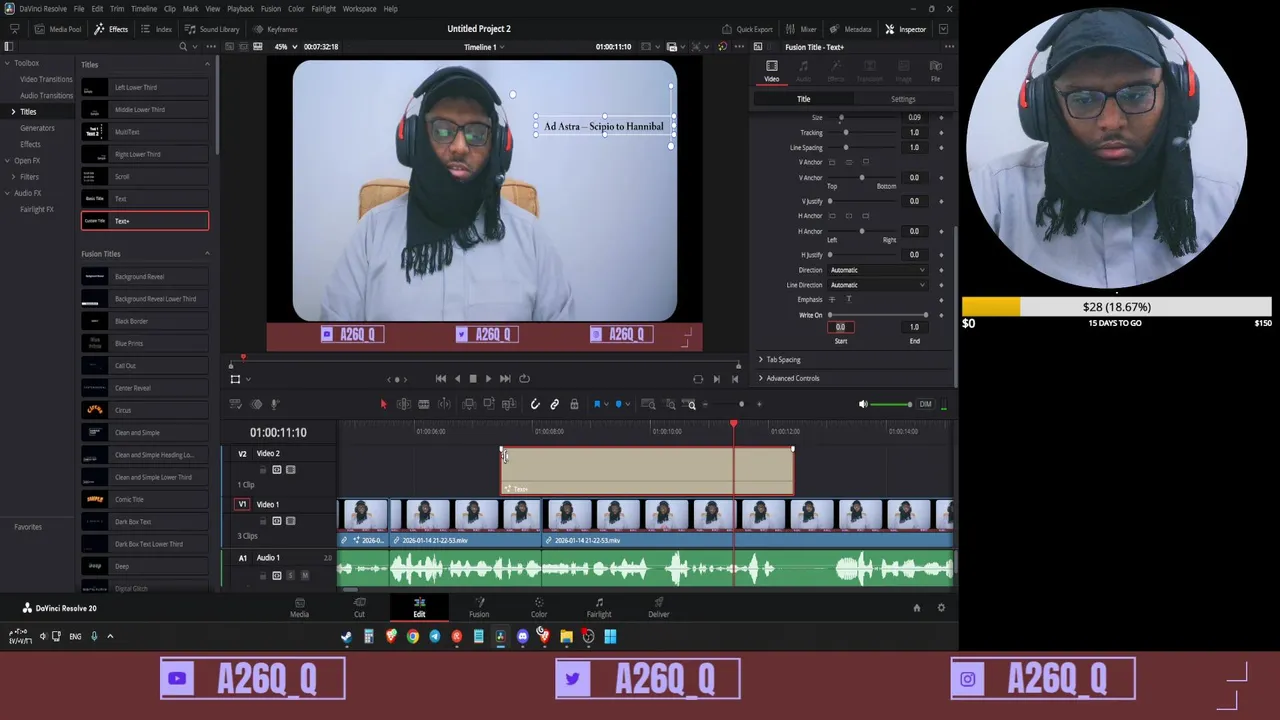Switch to the Fusion page
1280x720 pixels.
click(479, 607)
